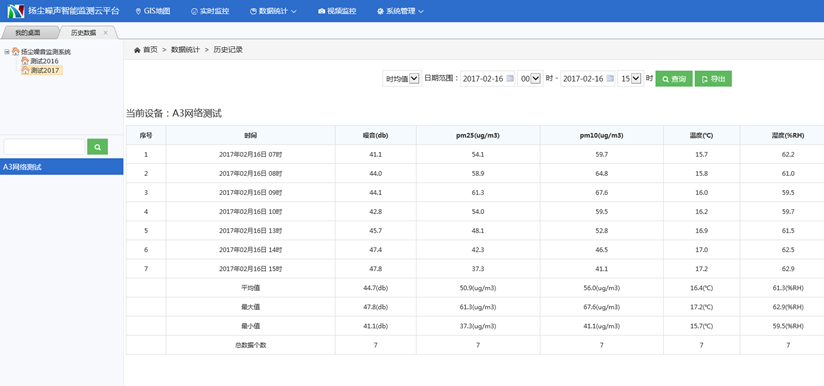Close the 历史数据 tab
The width and height of the screenshot is (824, 386).
106,33
